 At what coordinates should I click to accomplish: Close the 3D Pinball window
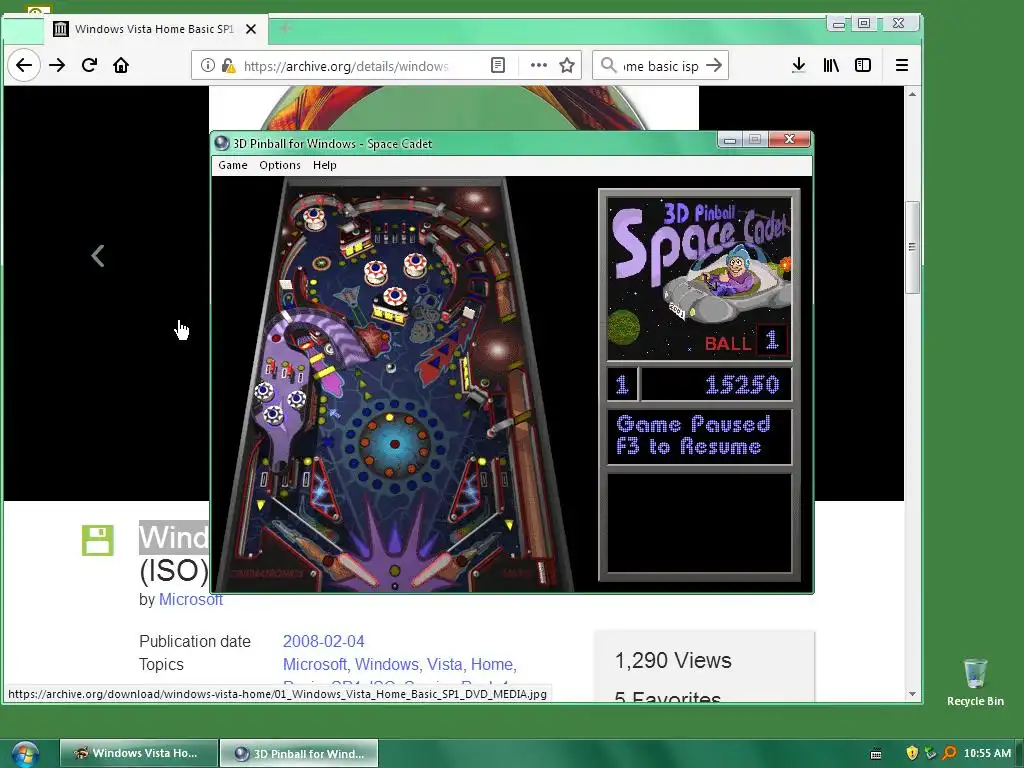point(790,139)
